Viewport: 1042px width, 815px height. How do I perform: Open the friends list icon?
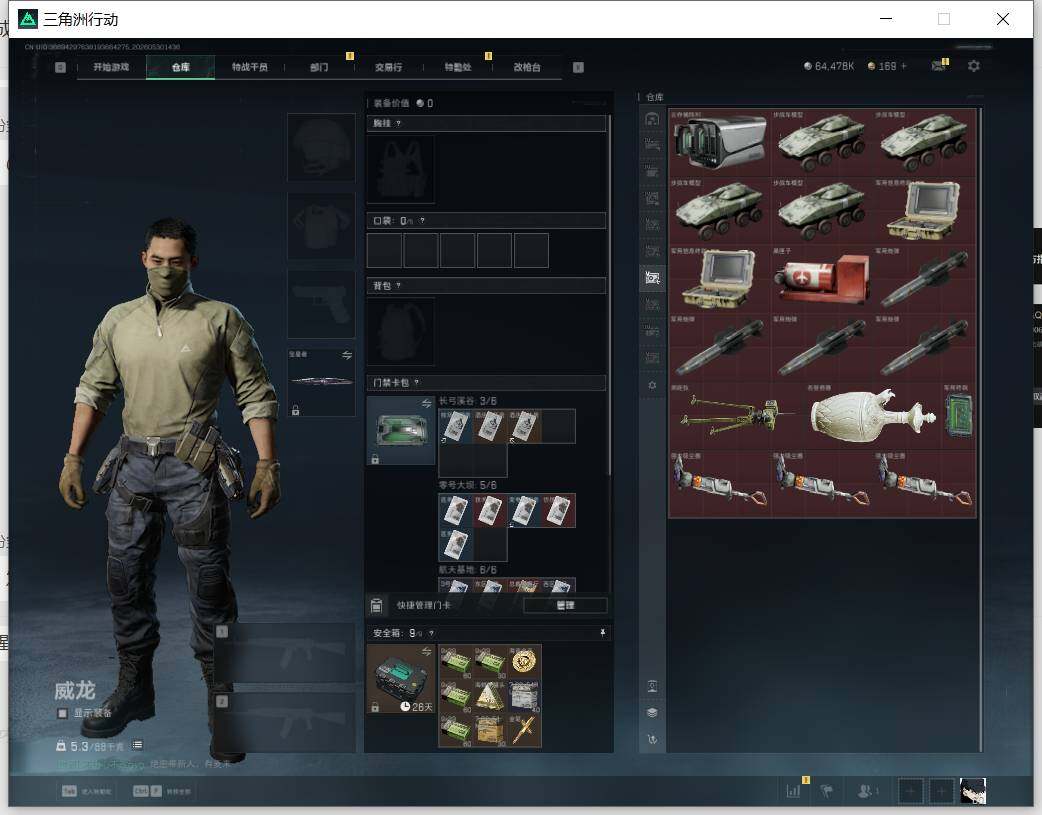[x=865, y=791]
